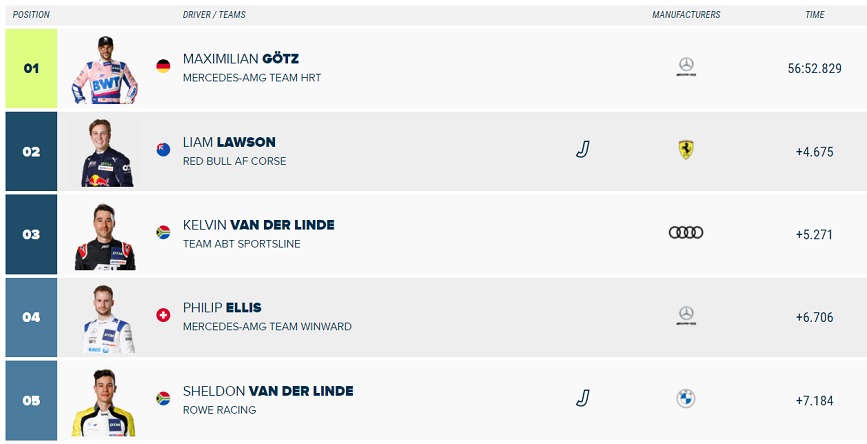This screenshot has width=867, height=444.
Task: Click Maximilian Götz's driver photo
Action: (105, 69)
